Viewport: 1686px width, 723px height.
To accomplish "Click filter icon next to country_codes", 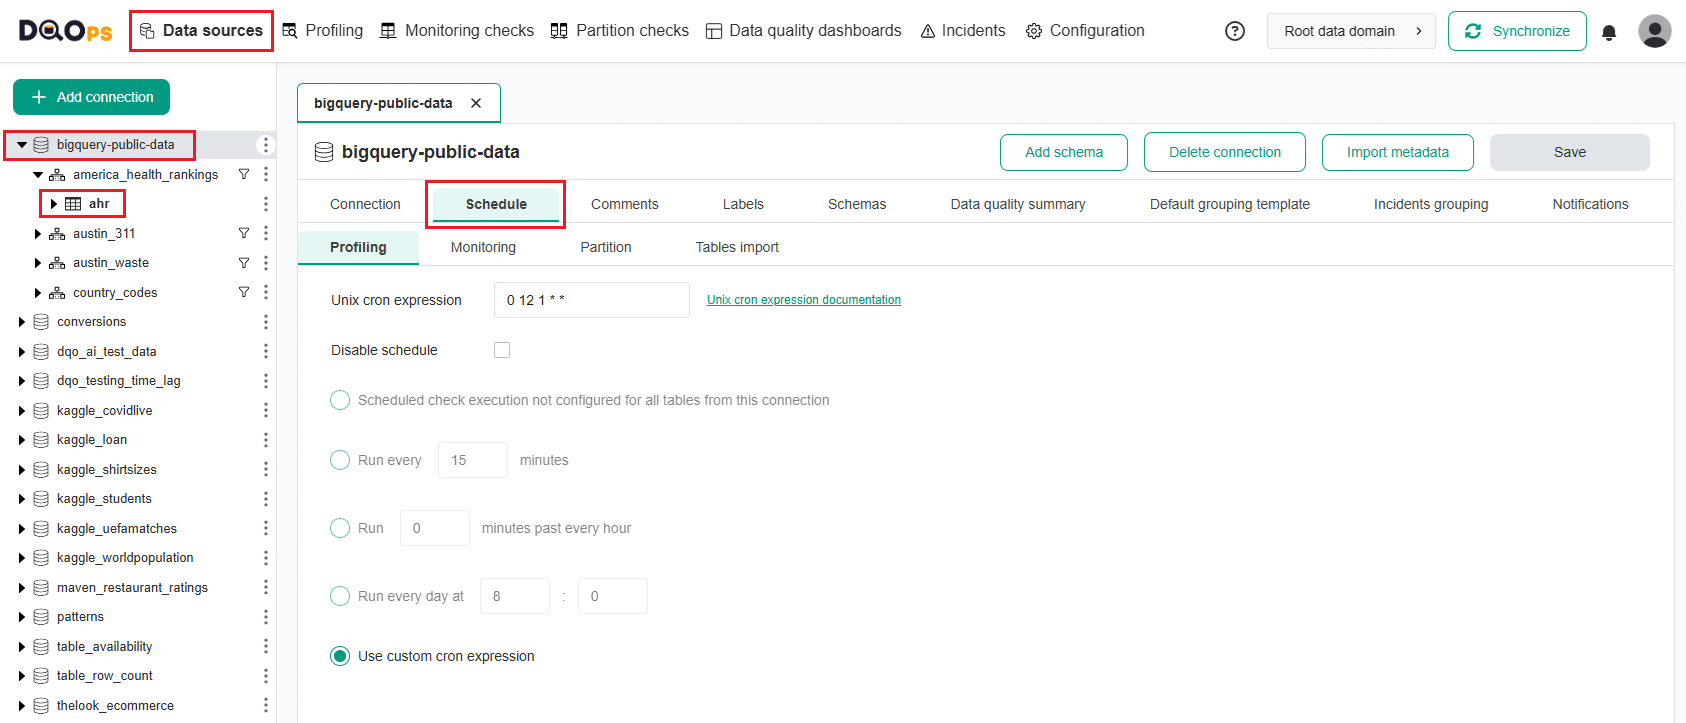I will coord(244,292).
